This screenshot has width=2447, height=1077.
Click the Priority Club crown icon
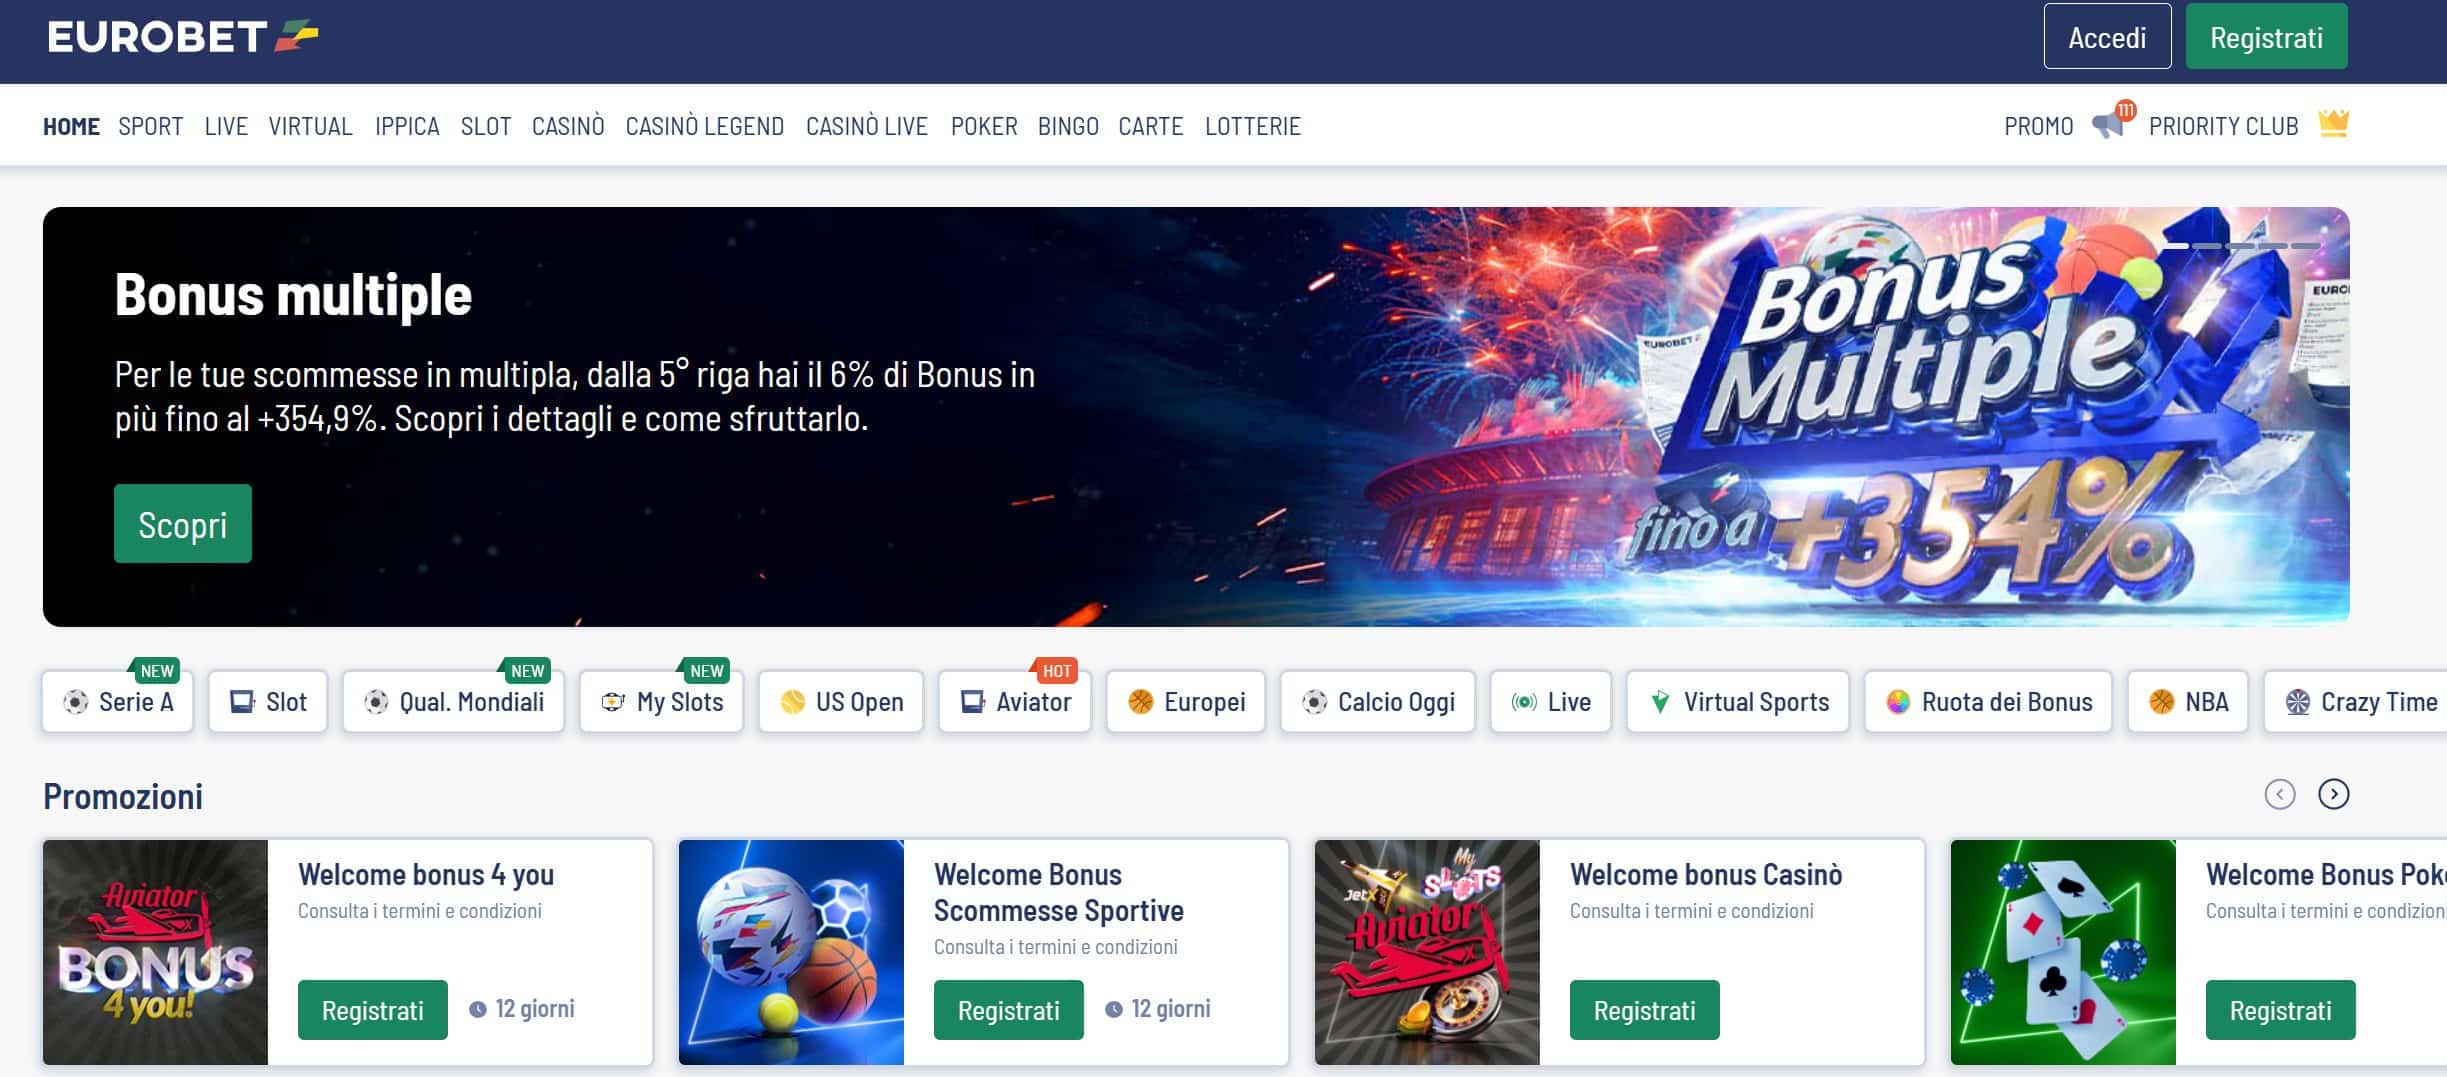(2333, 124)
